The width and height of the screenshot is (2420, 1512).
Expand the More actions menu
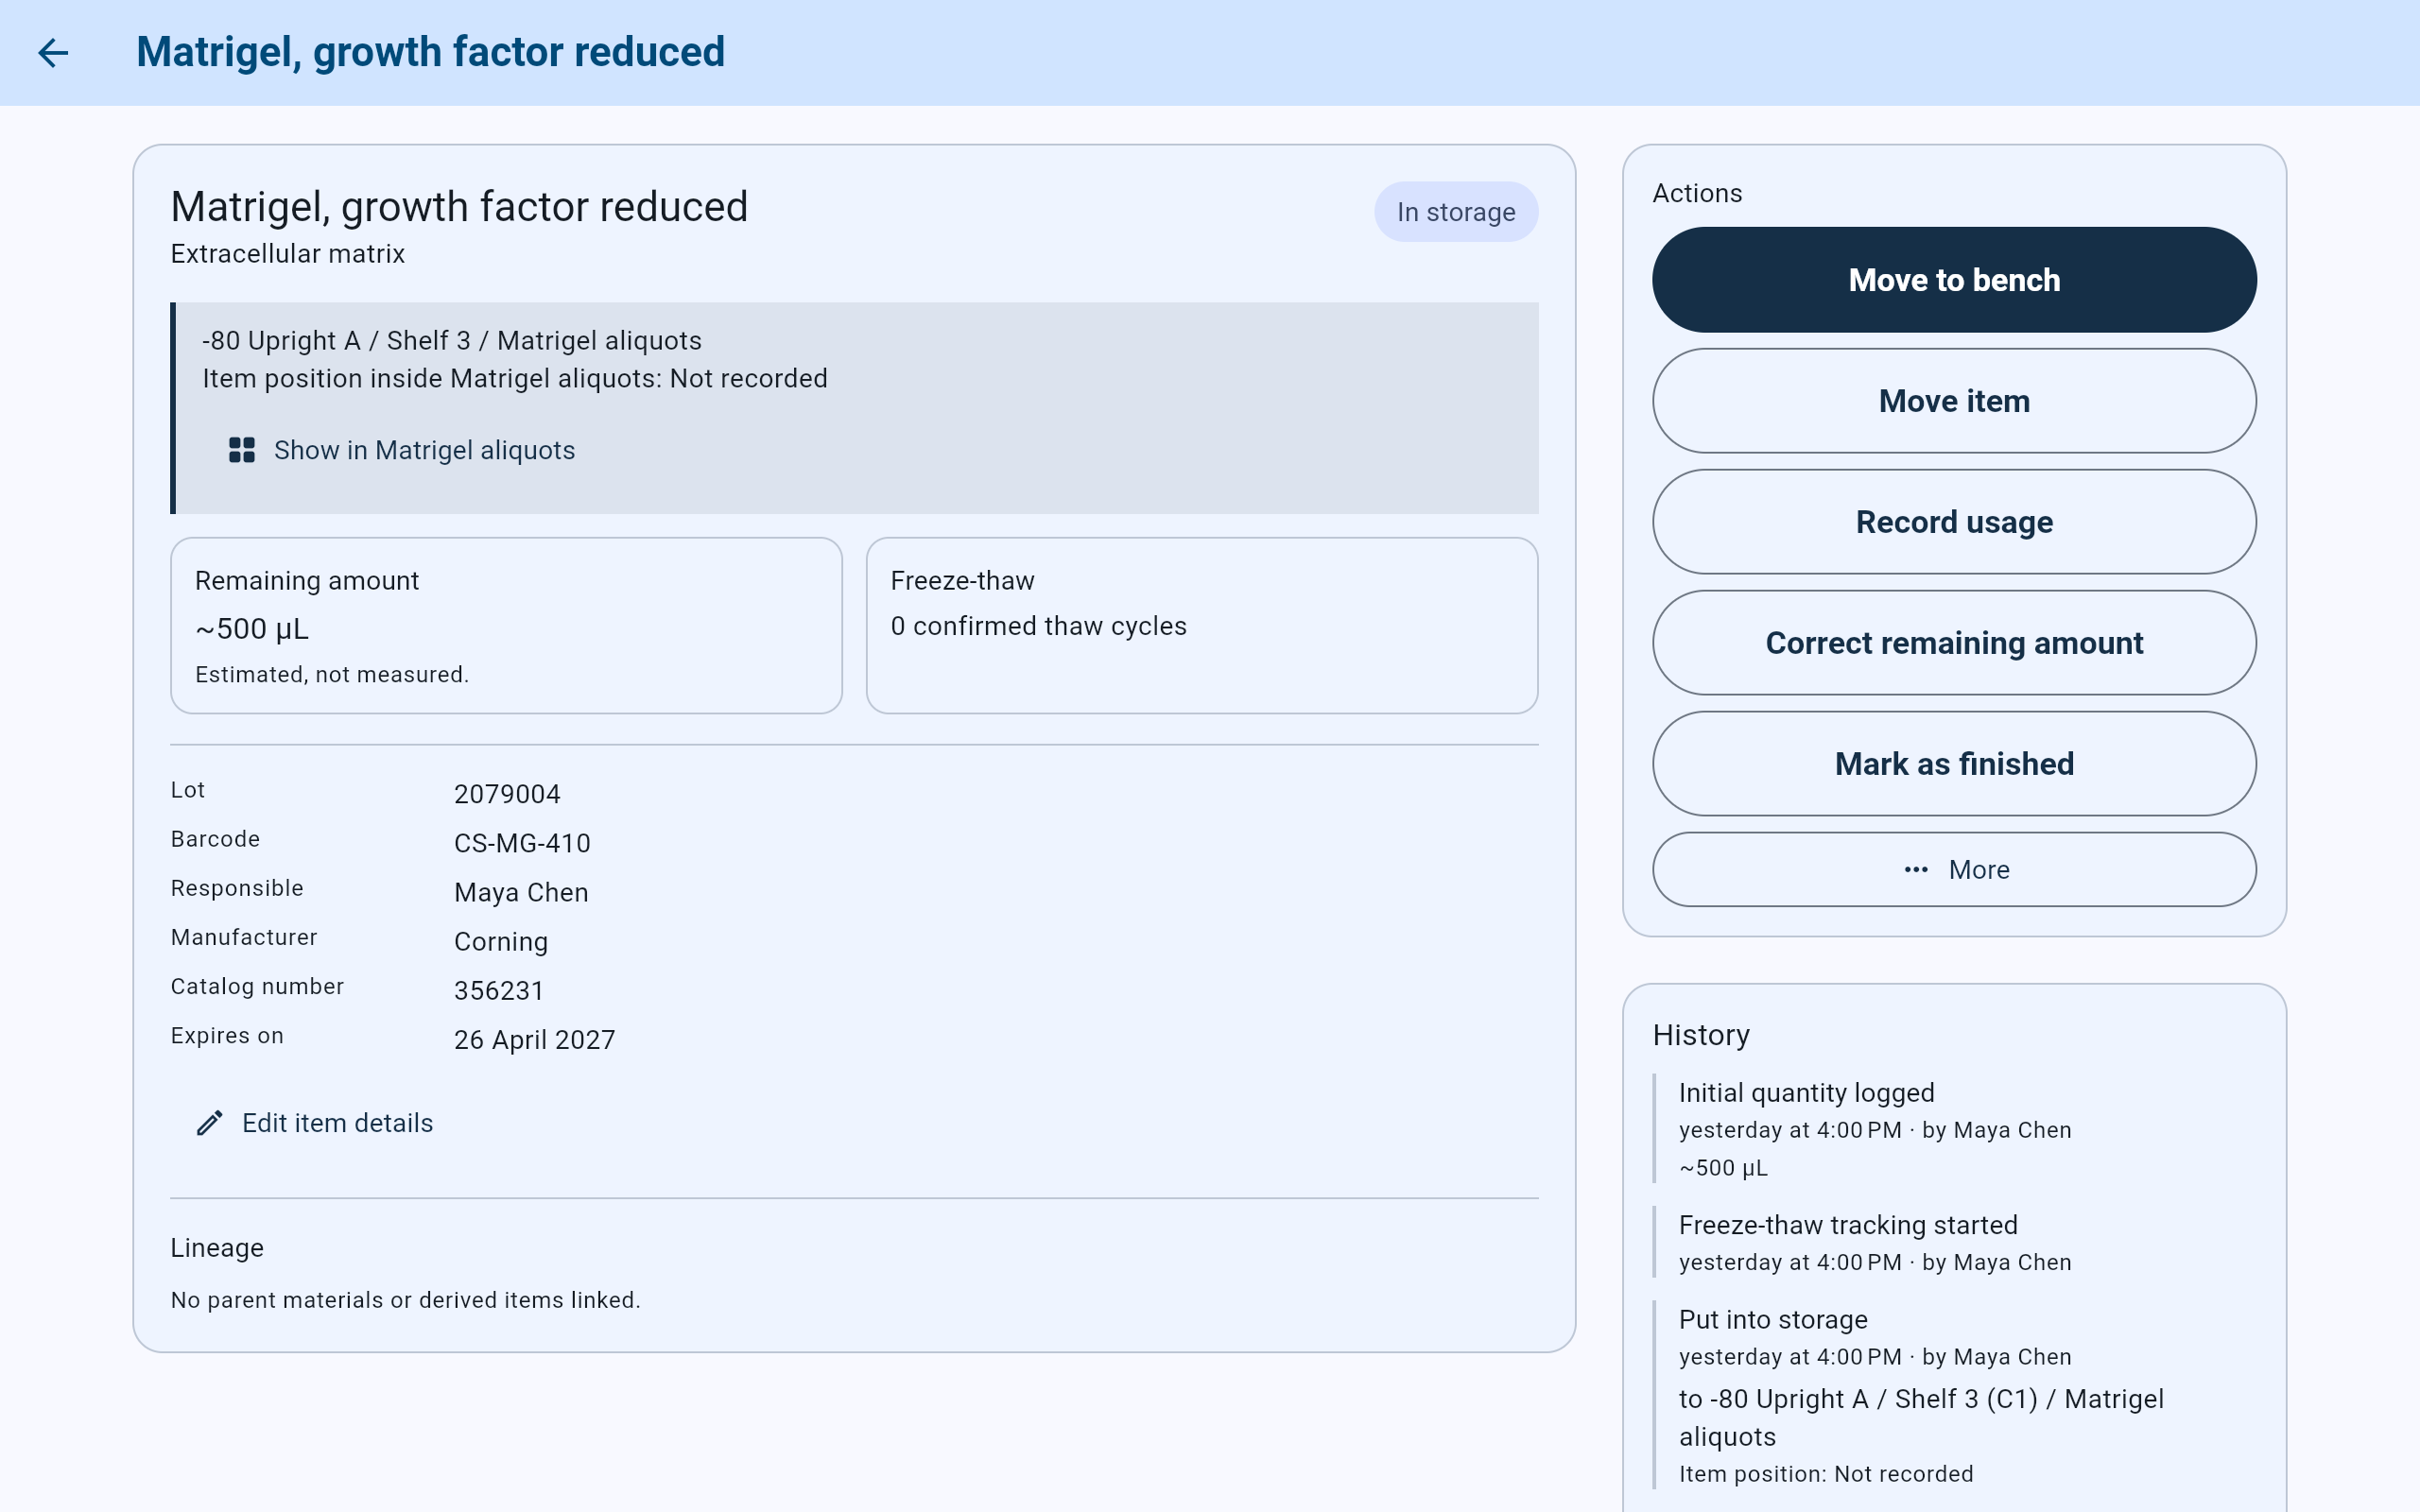[x=1954, y=870]
